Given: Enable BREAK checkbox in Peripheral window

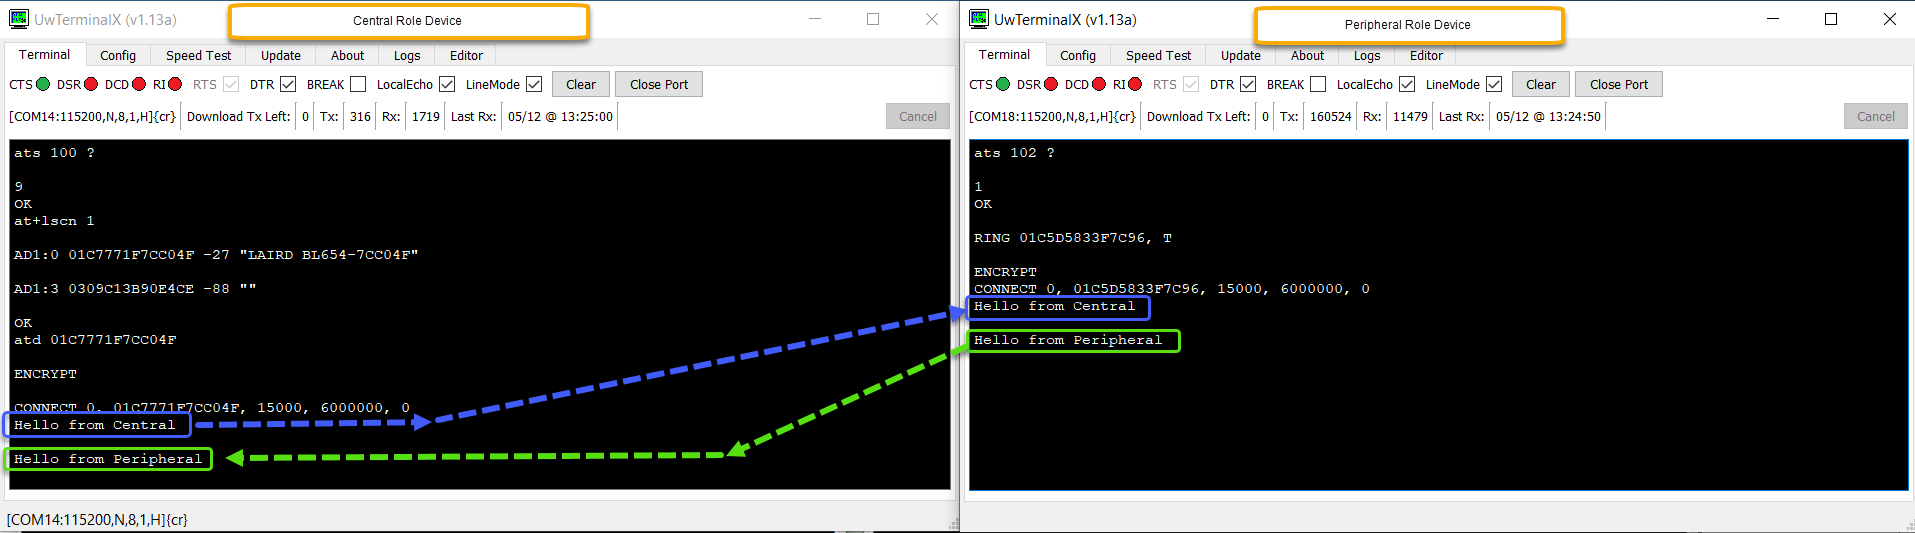Looking at the screenshot, I should [x=1318, y=84].
